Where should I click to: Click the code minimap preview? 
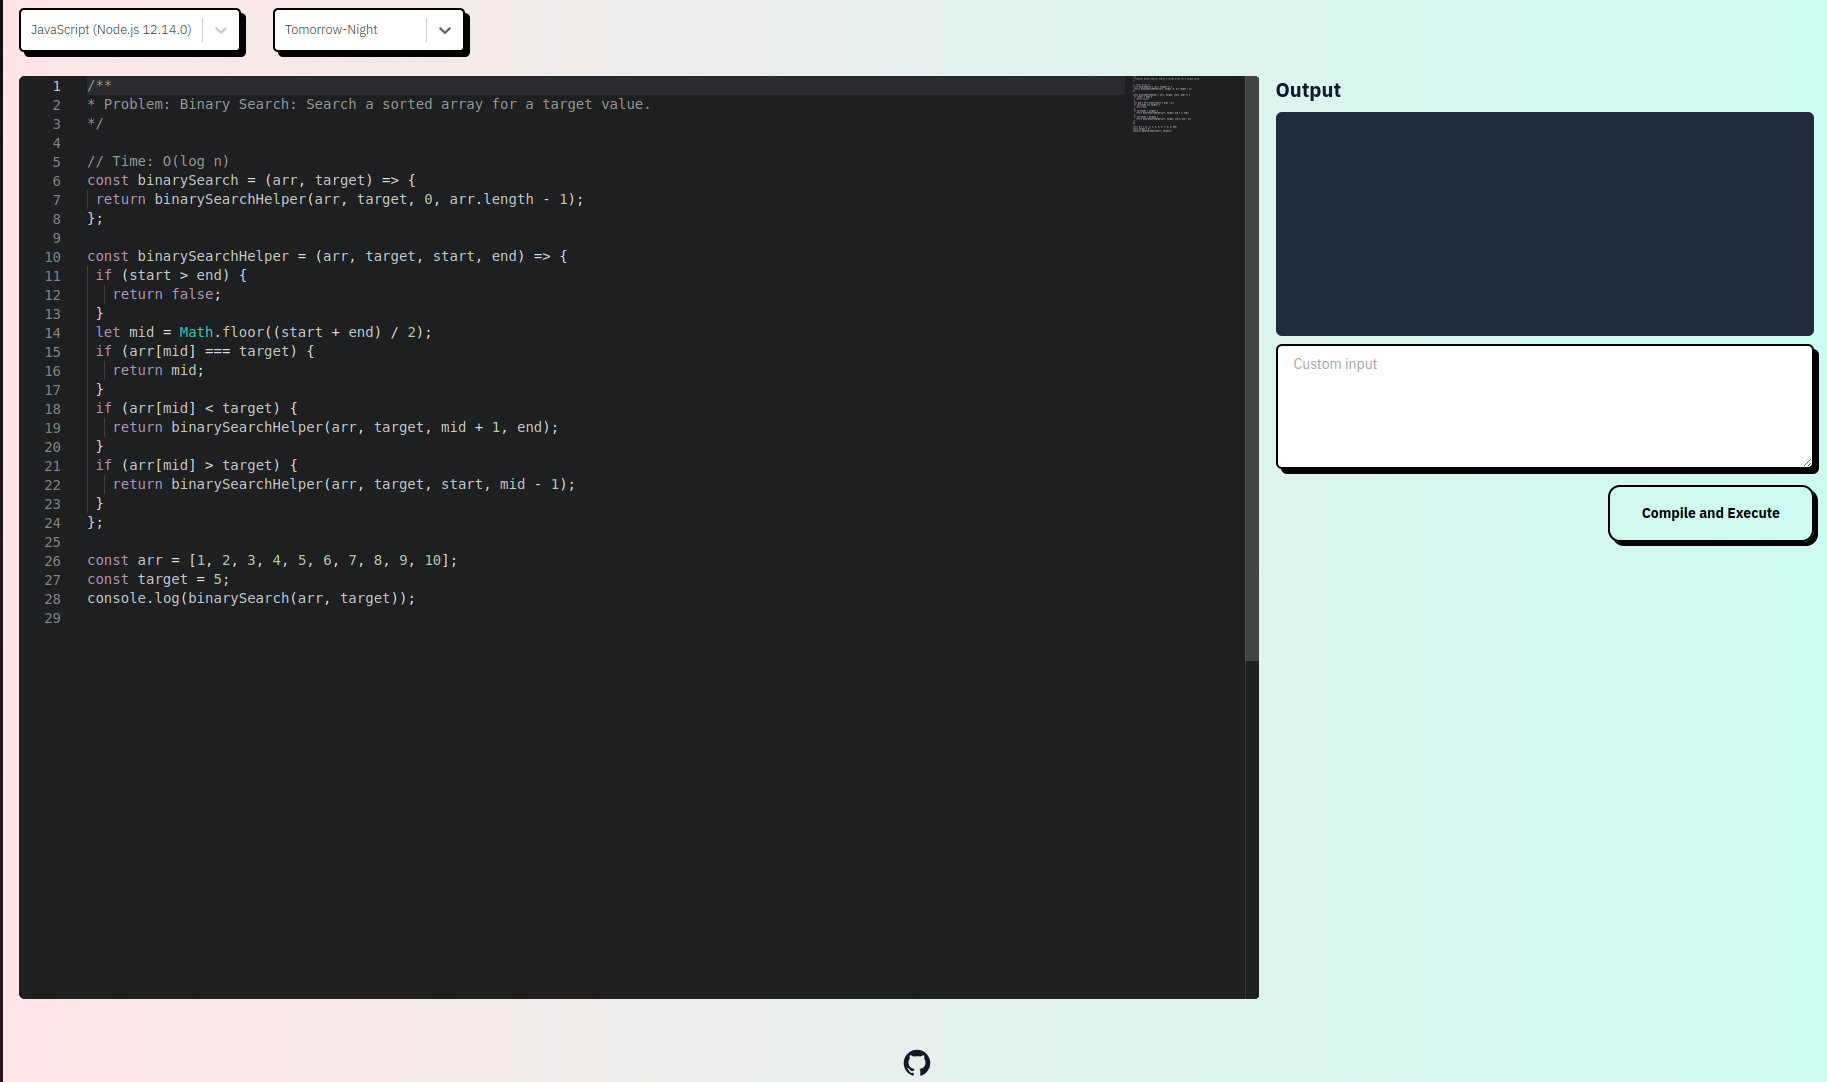[1165, 104]
